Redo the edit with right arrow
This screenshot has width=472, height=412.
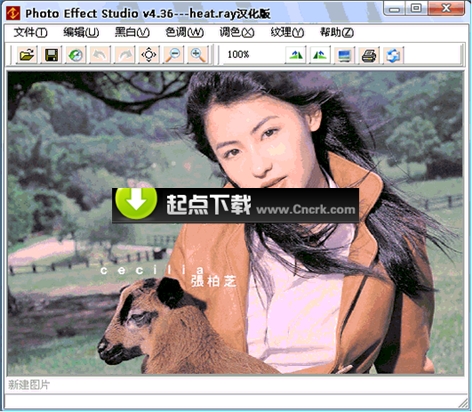(x=124, y=55)
